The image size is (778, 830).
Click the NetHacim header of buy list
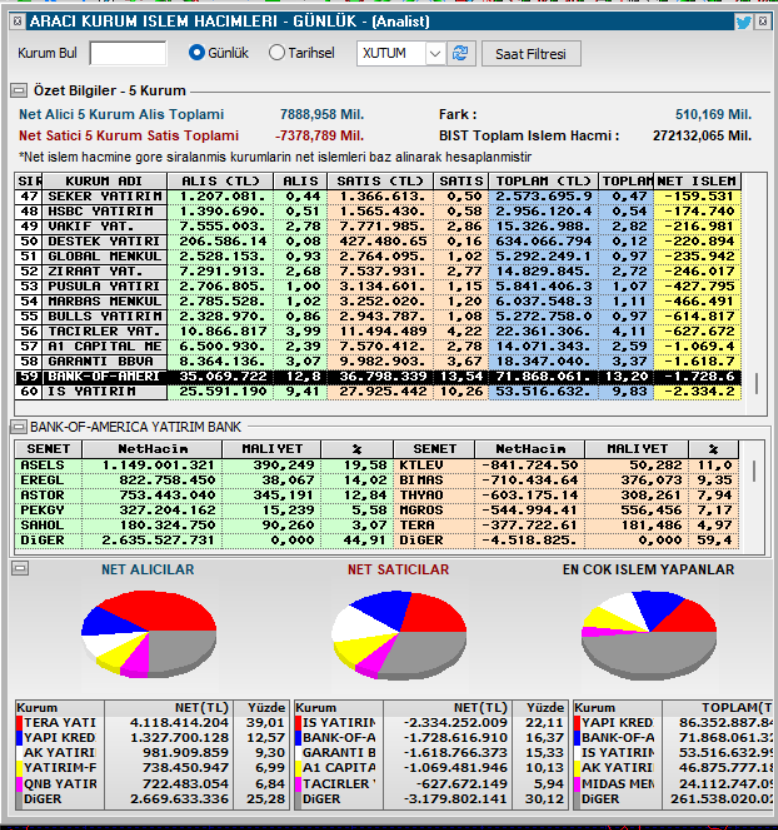tap(152, 449)
